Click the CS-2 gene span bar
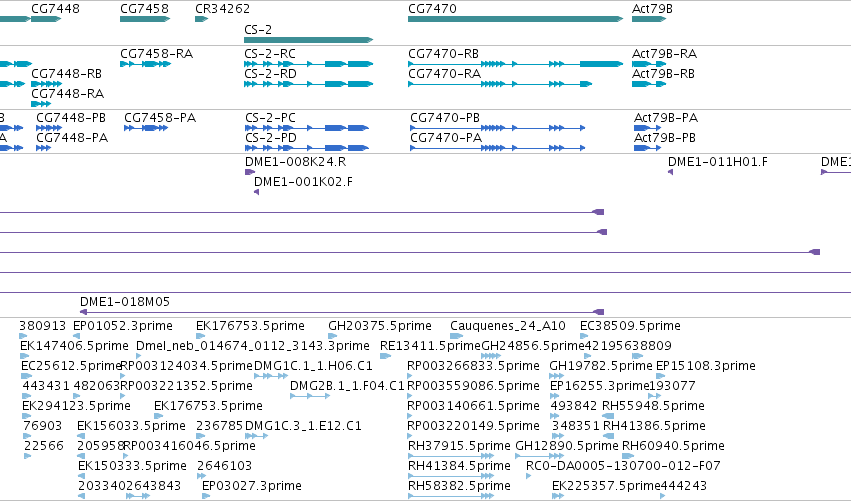 (x=309, y=40)
